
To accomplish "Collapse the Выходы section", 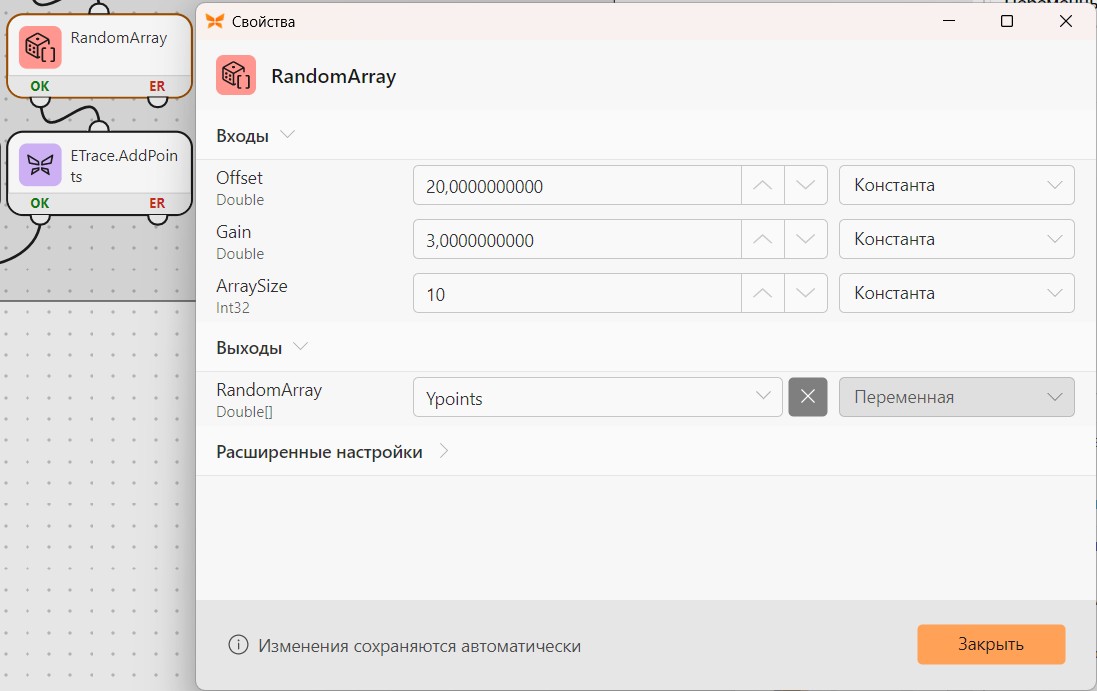I will (x=300, y=346).
